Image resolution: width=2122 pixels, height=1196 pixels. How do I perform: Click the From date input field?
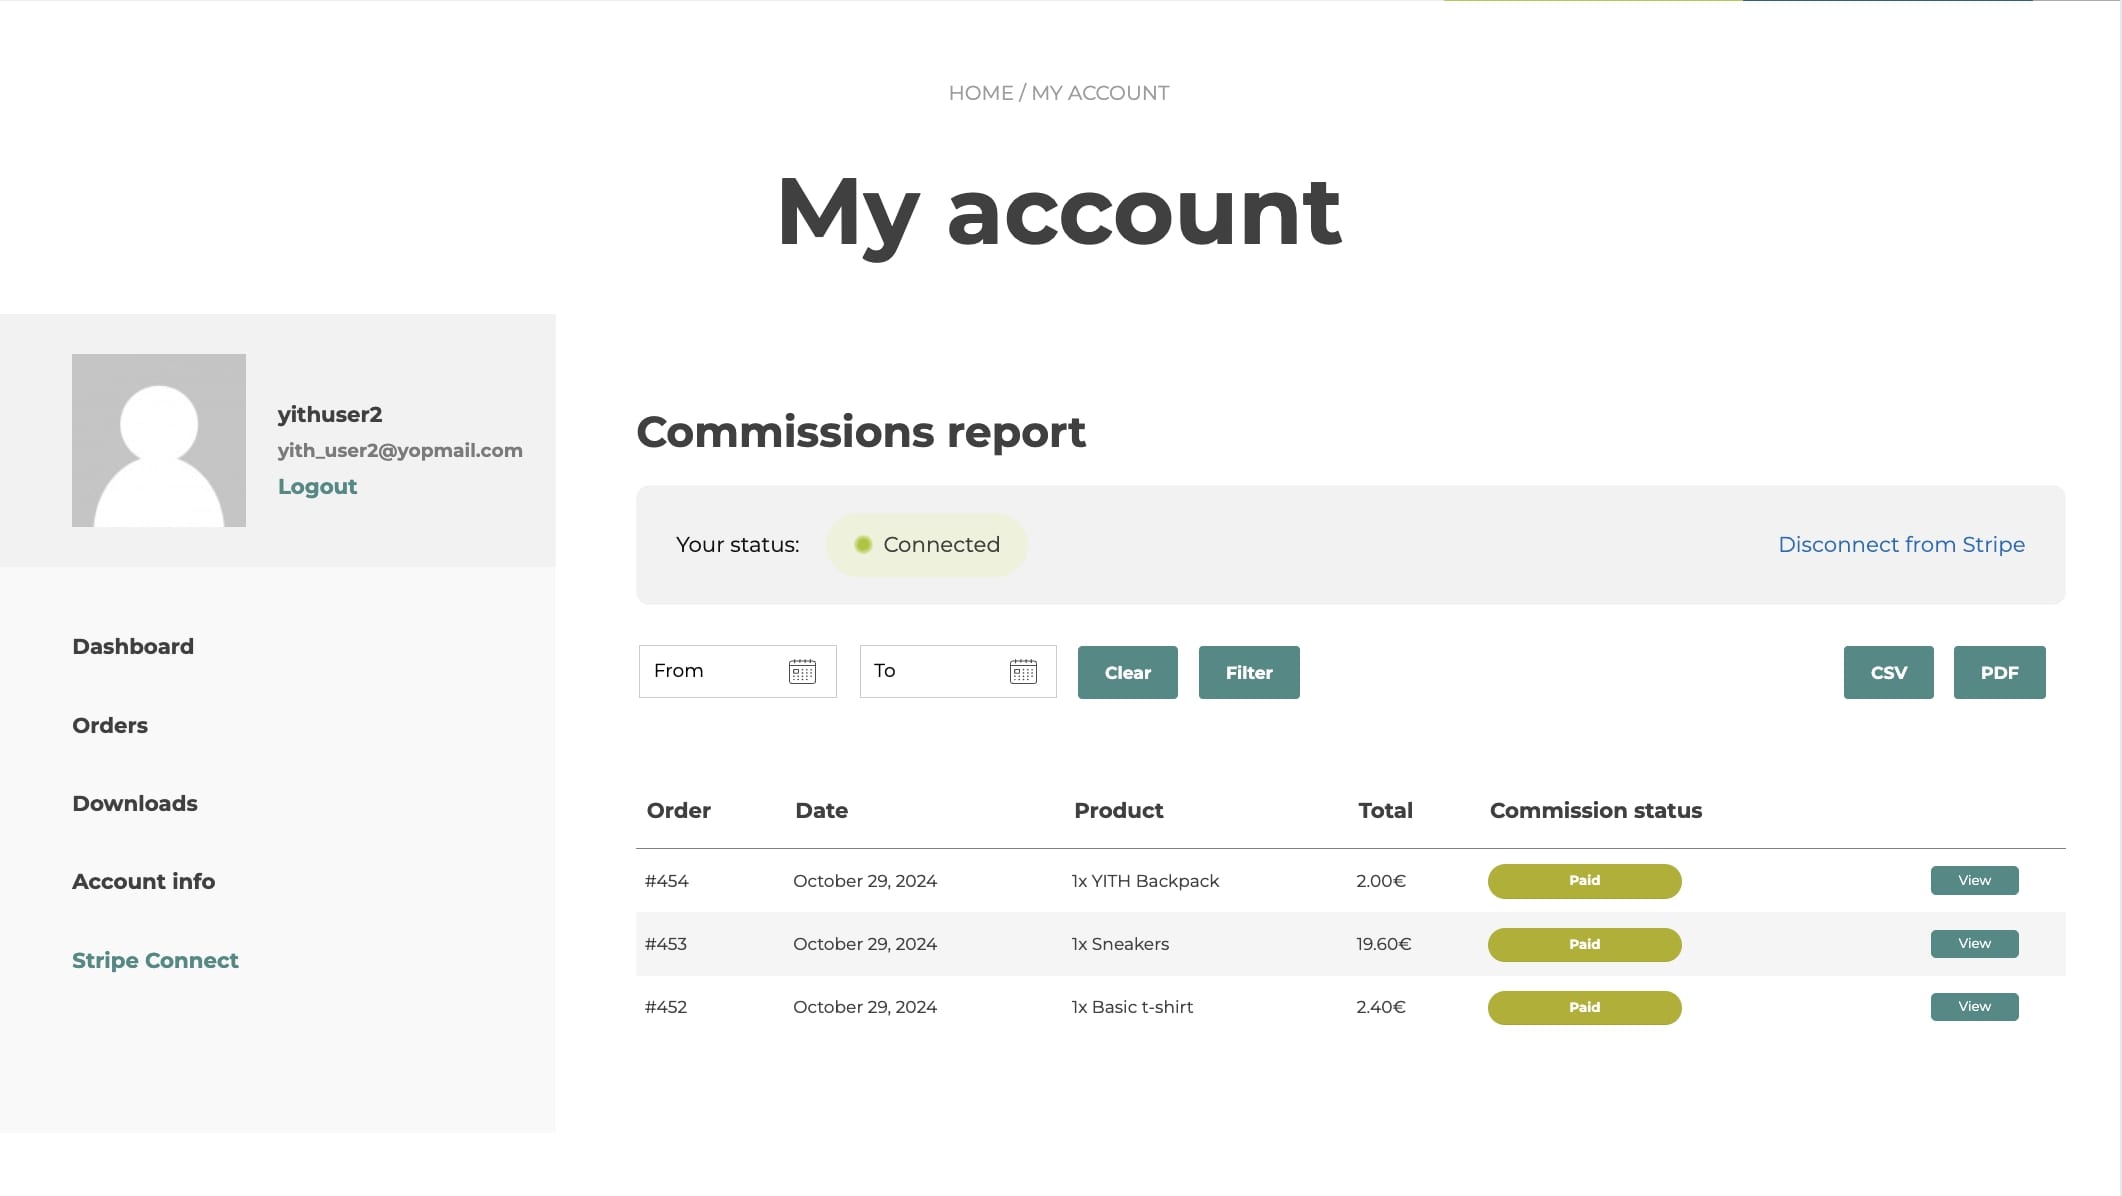715,671
